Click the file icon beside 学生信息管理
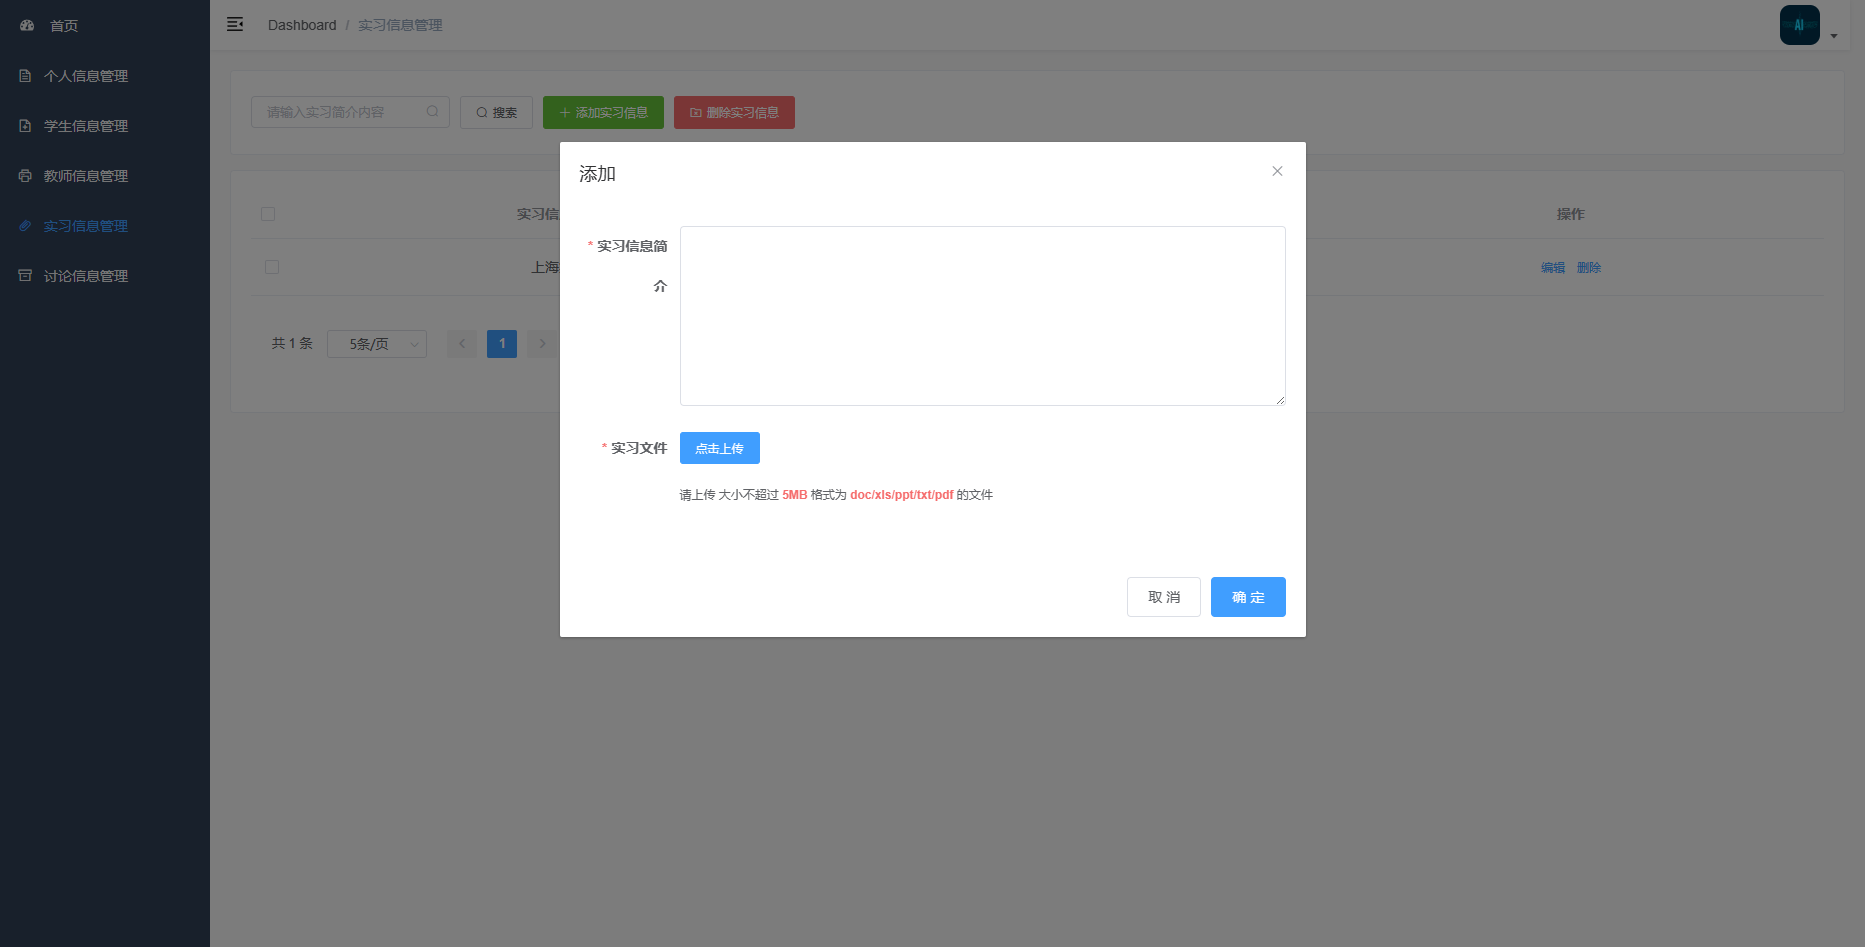The width and height of the screenshot is (1865, 947). pos(25,126)
